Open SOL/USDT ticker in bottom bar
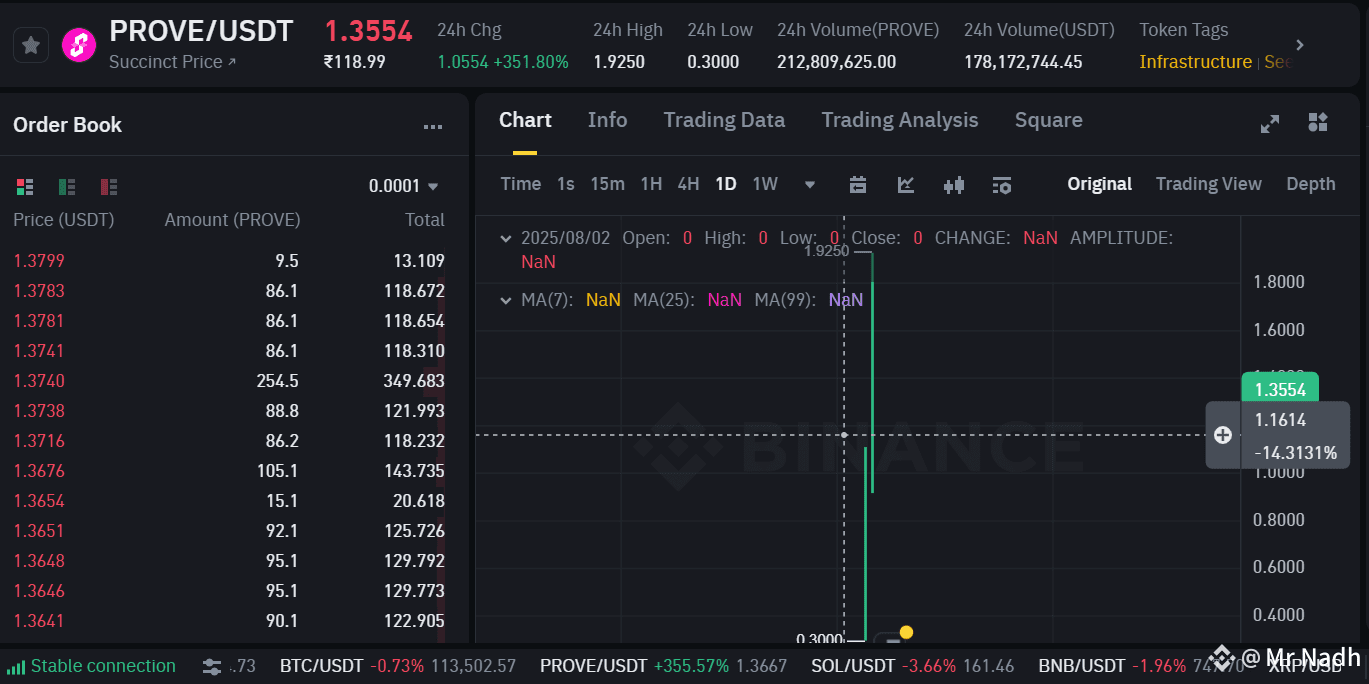 913,666
